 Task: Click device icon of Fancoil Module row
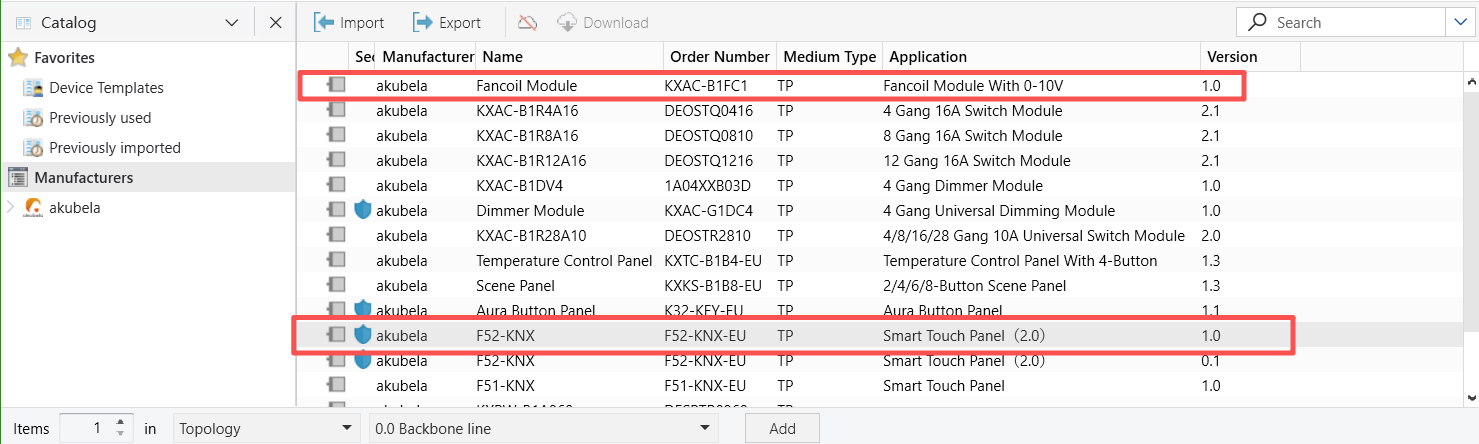click(336, 85)
